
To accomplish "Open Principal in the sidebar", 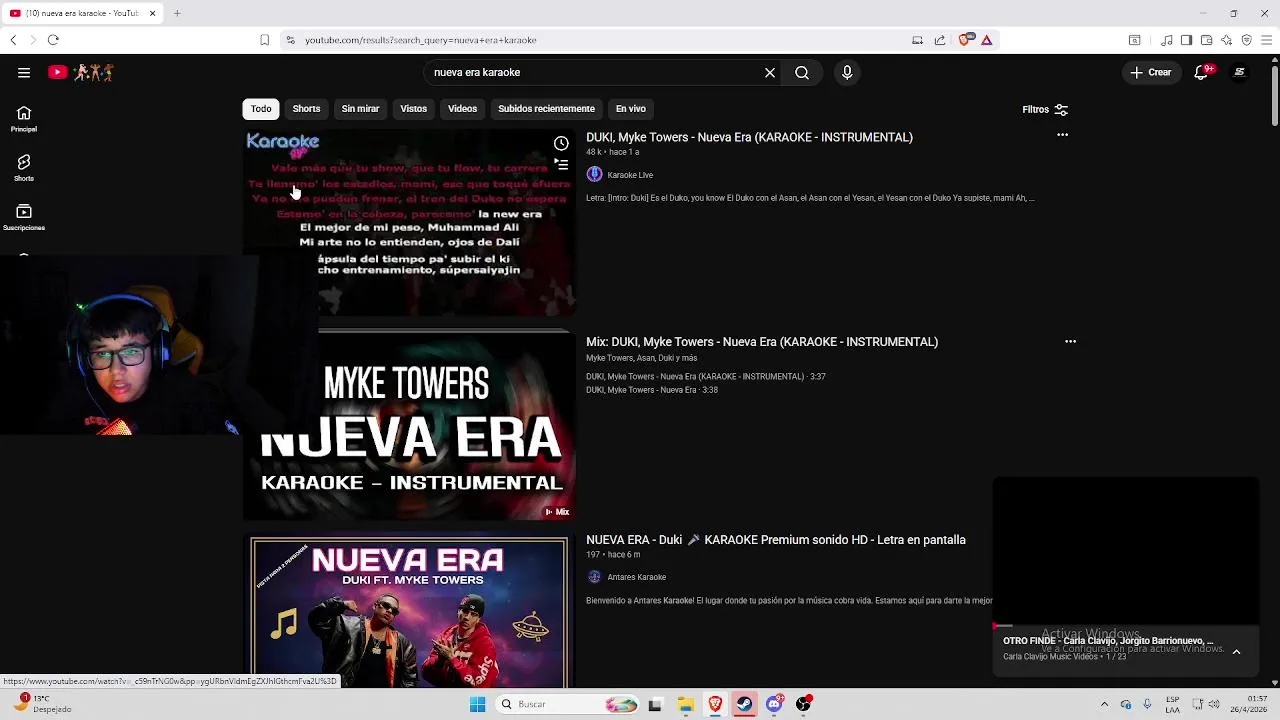I will 24,119.
